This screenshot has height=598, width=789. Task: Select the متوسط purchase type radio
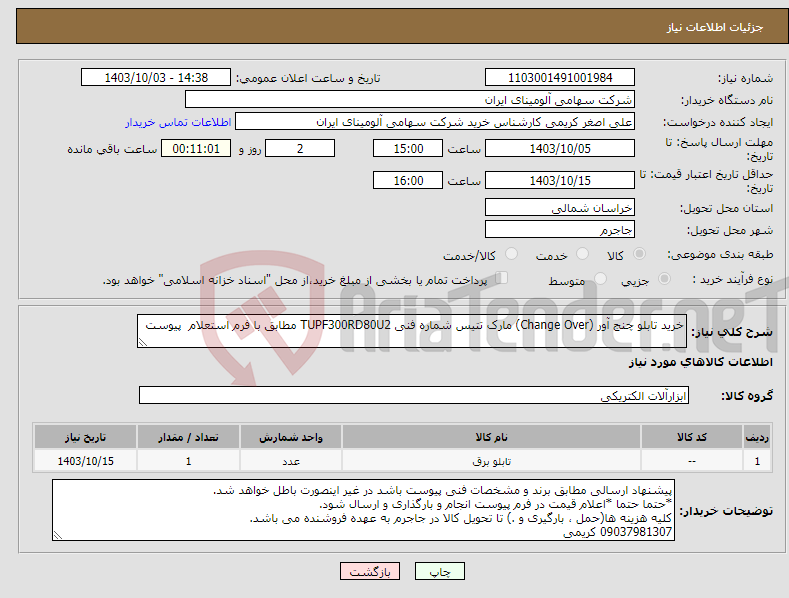pos(600,278)
